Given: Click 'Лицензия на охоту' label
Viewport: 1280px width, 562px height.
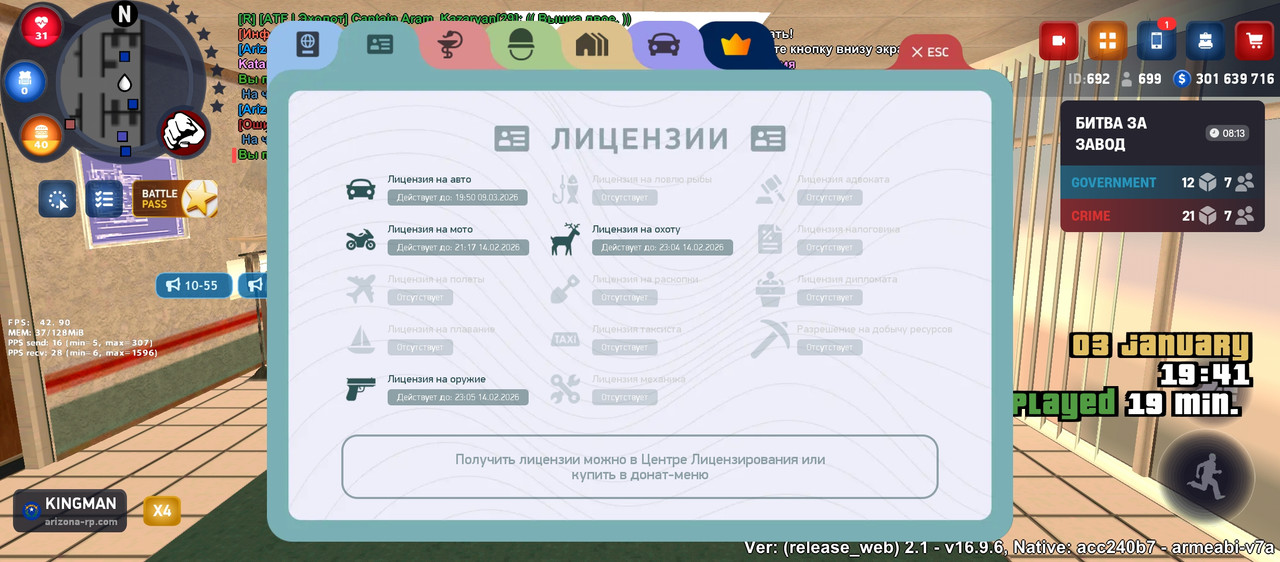Looking at the screenshot, I should pos(636,229).
